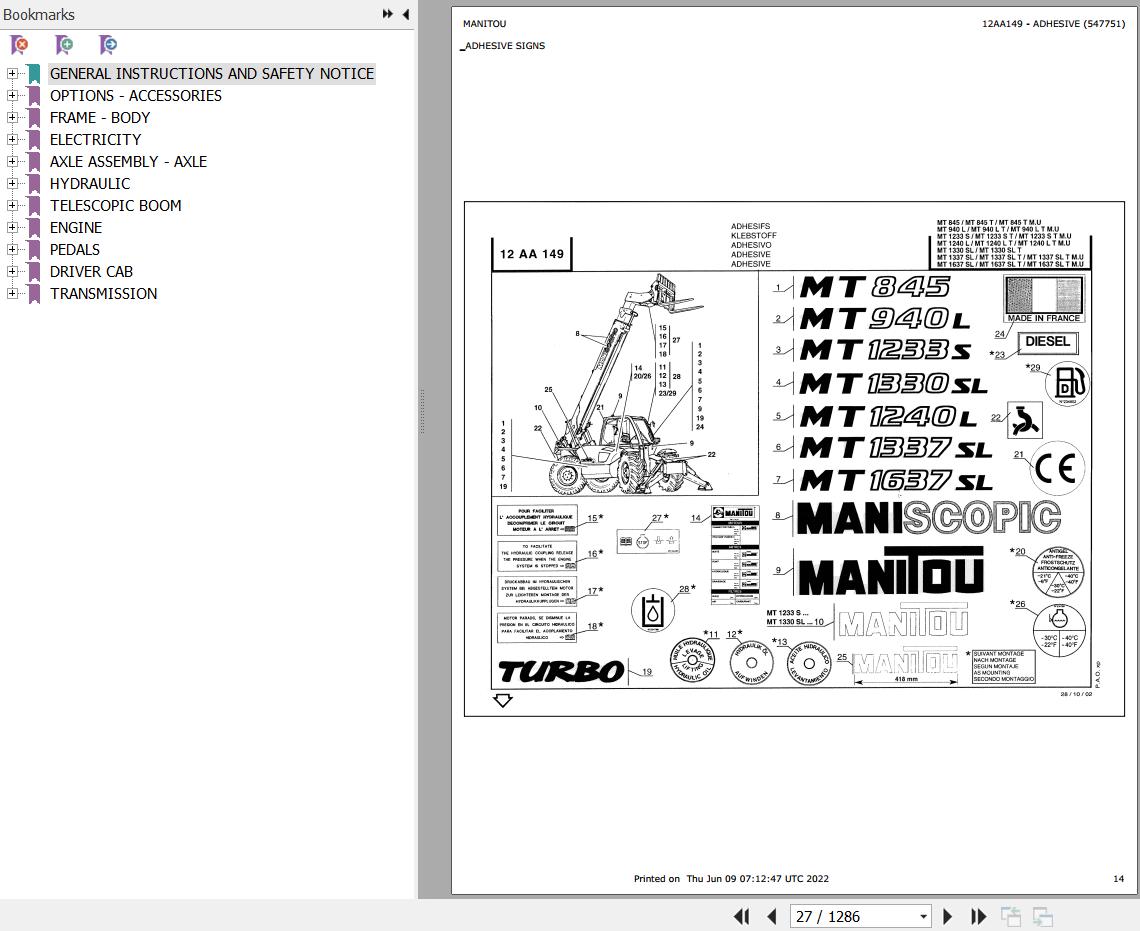Go to the next page

tap(947, 916)
